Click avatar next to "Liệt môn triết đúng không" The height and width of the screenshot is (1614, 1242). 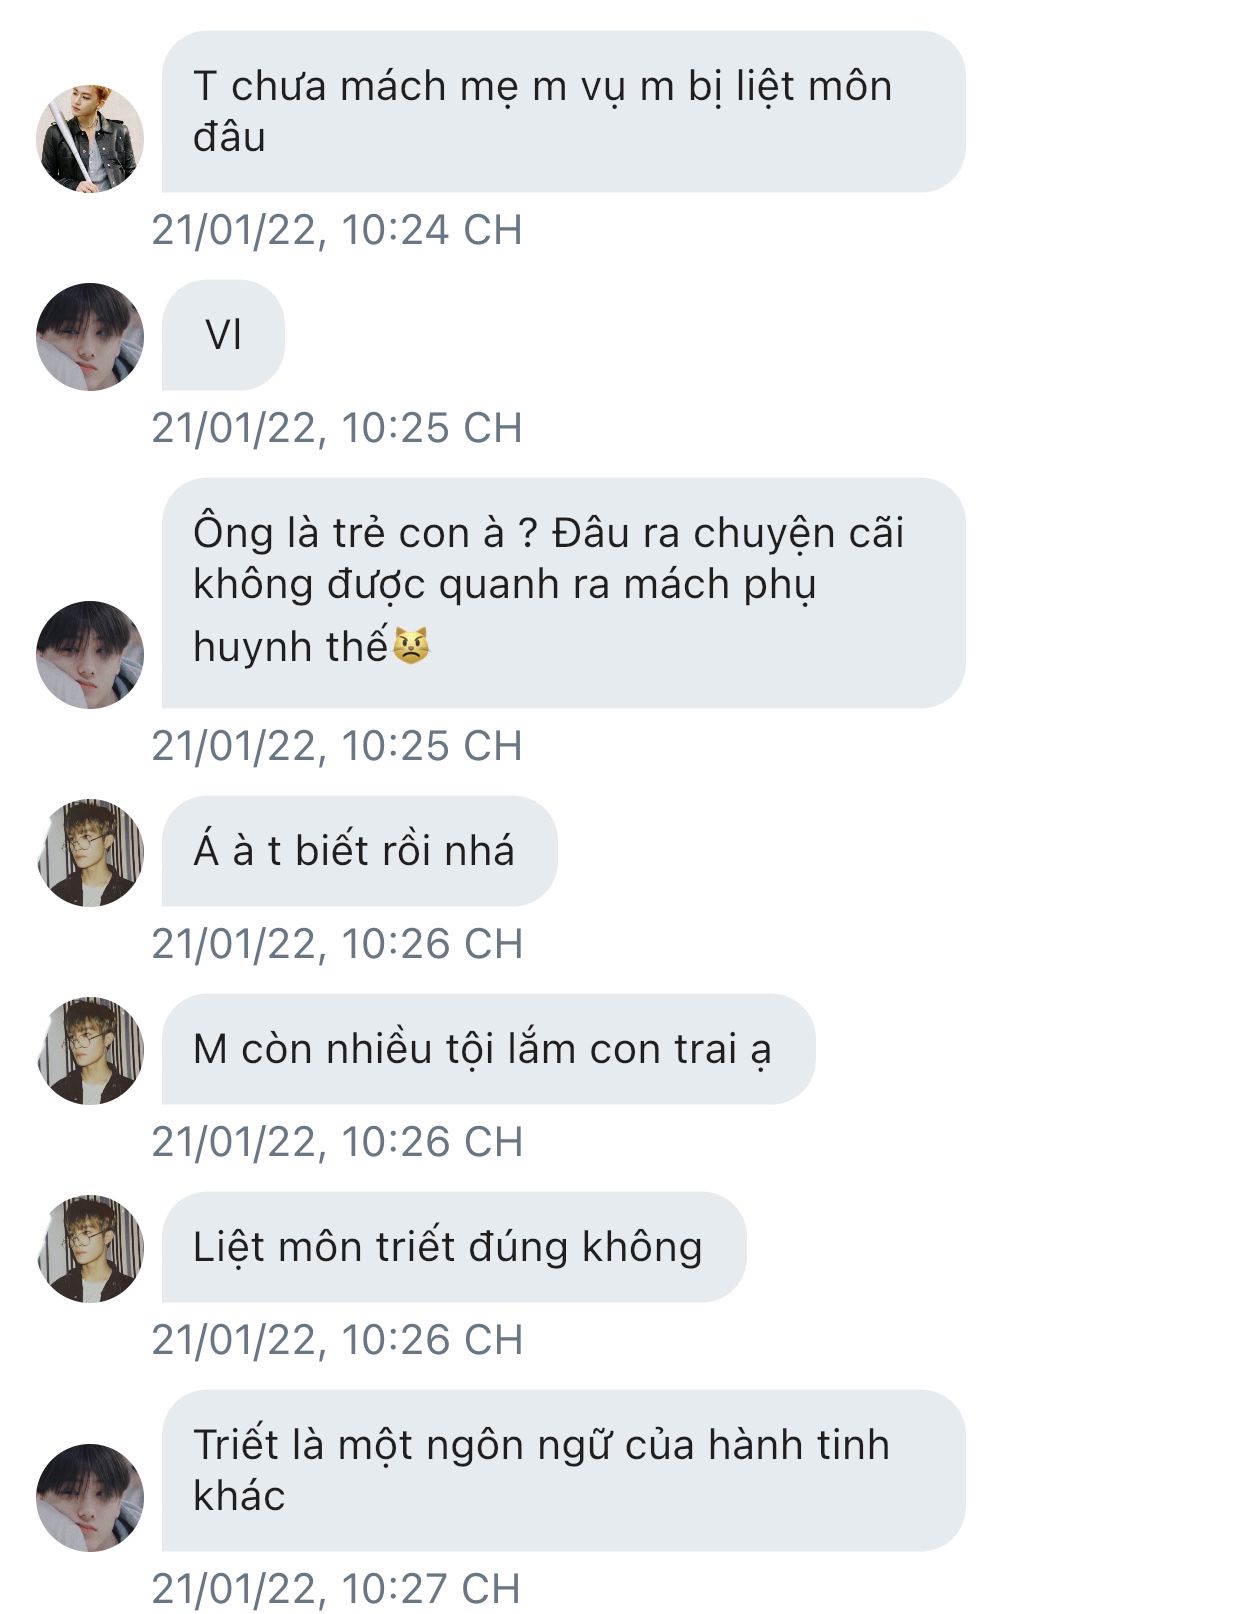[x=90, y=1248]
